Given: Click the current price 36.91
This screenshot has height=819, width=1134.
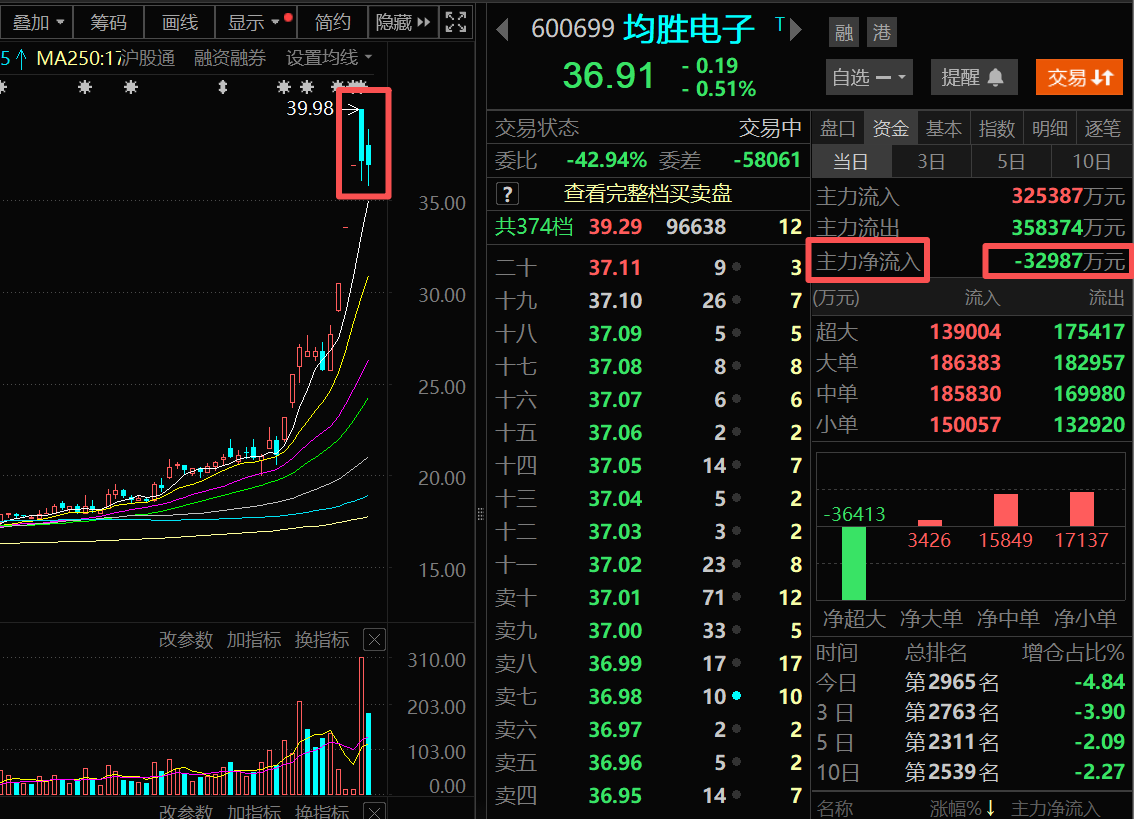Looking at the screenshot, I should point(608,75).
